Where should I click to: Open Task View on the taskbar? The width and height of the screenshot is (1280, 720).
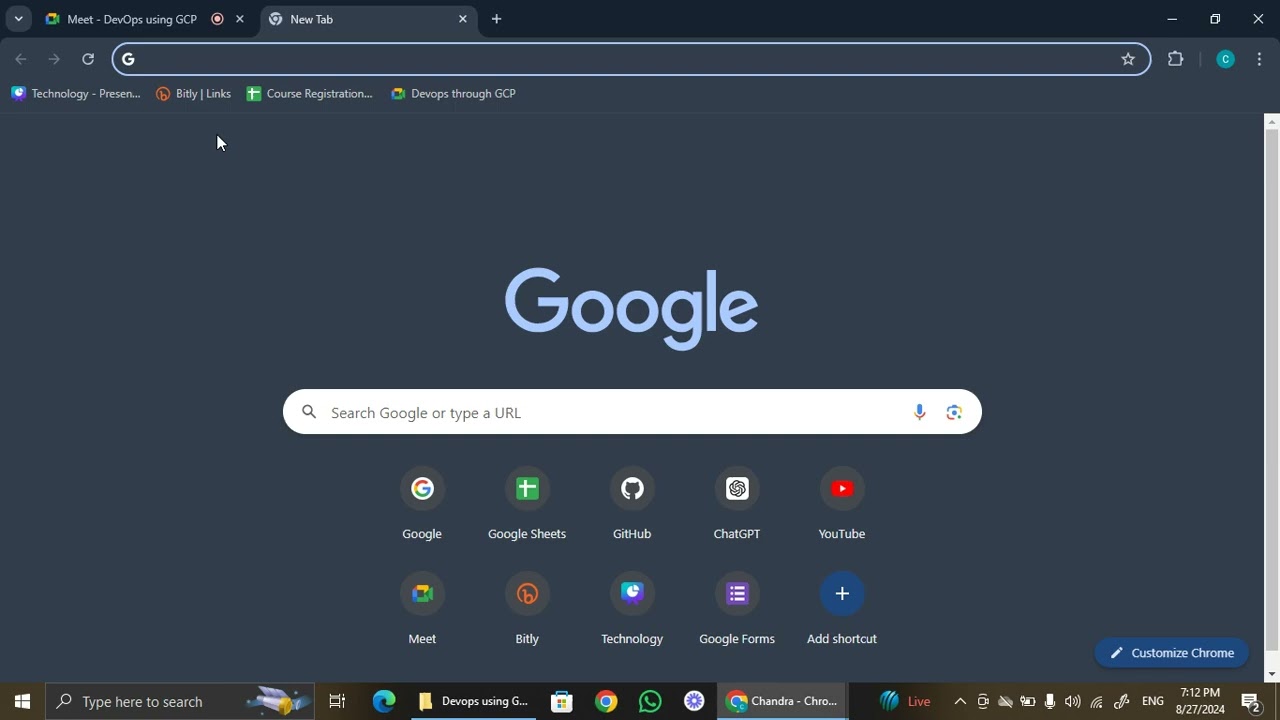(337, 701)
